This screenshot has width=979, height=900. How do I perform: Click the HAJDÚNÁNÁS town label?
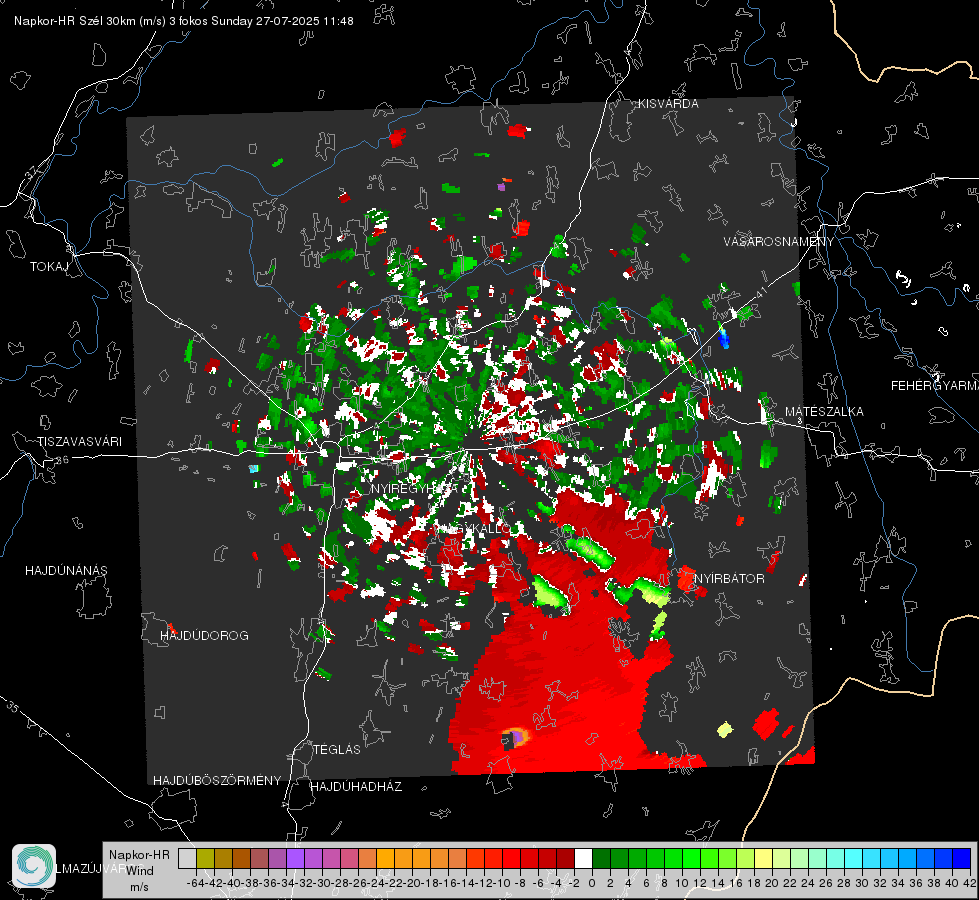click(x=66, y=571)
